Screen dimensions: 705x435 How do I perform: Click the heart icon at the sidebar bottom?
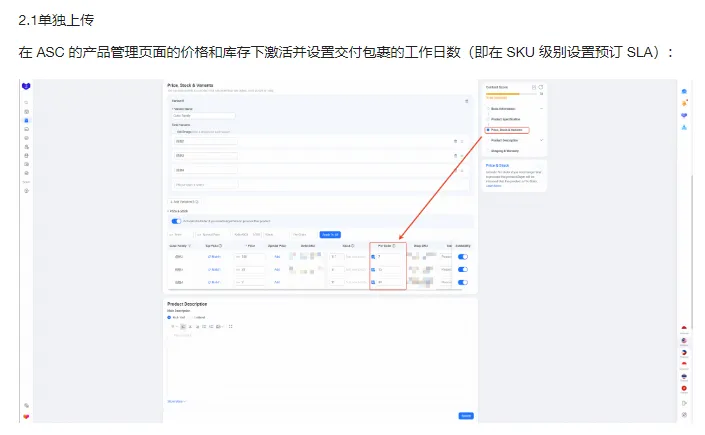pyautogui.click(x=26, y=417)
